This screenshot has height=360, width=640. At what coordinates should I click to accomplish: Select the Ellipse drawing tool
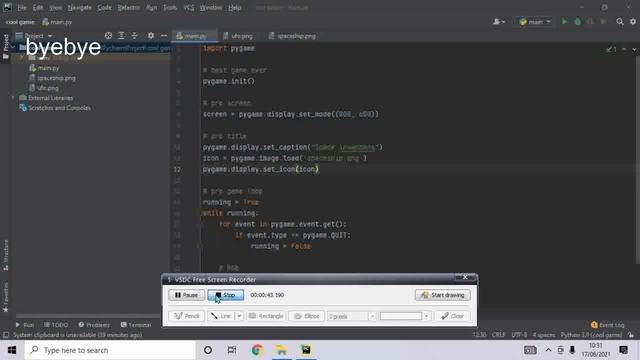coord(307,316)
